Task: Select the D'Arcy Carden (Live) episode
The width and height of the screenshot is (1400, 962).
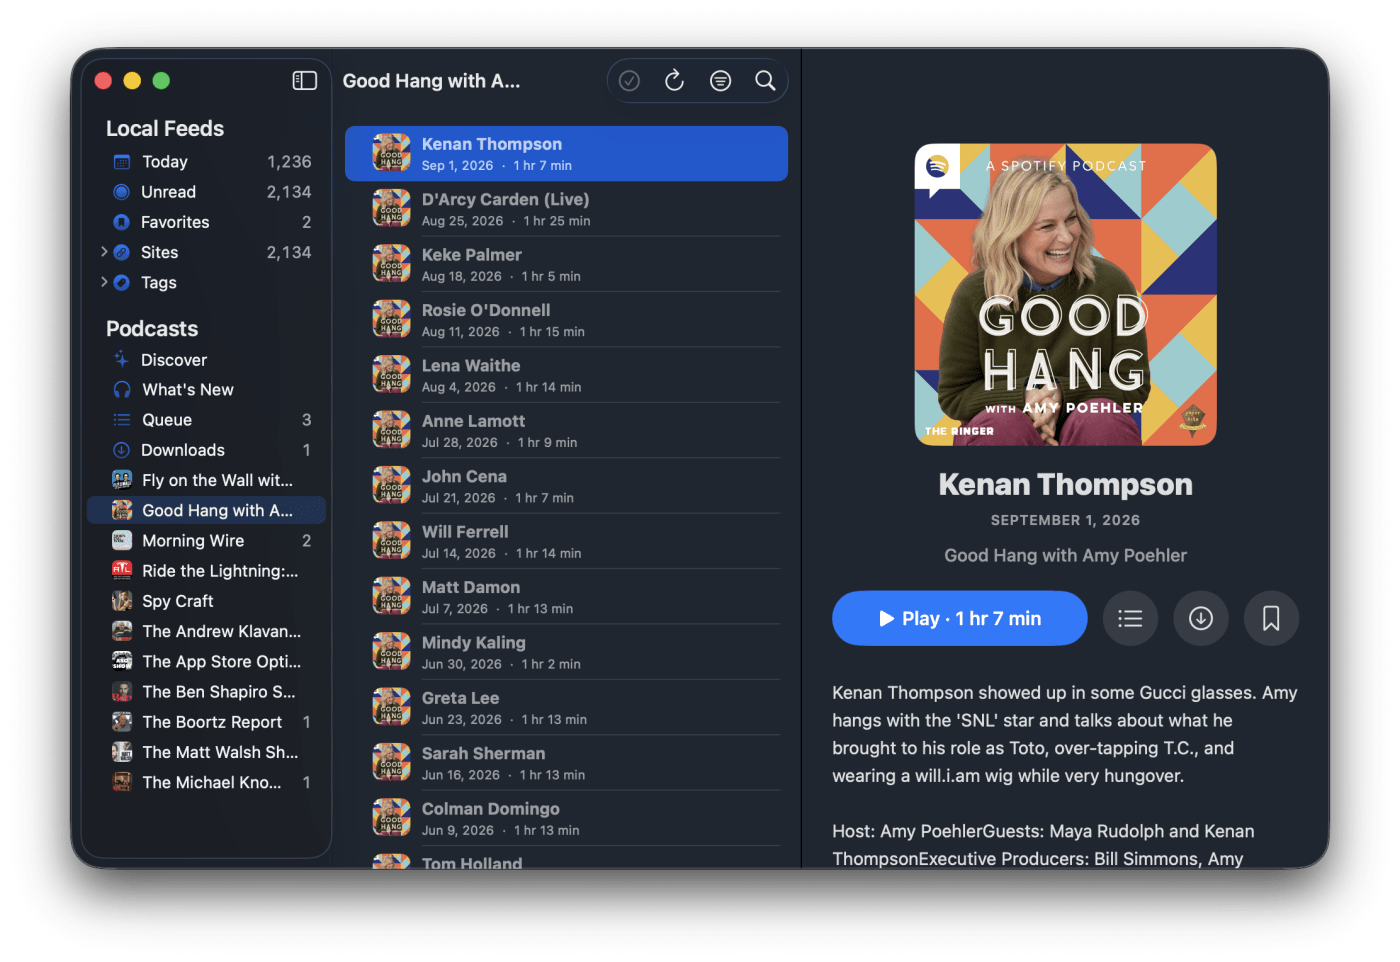Action: (566, 209)
